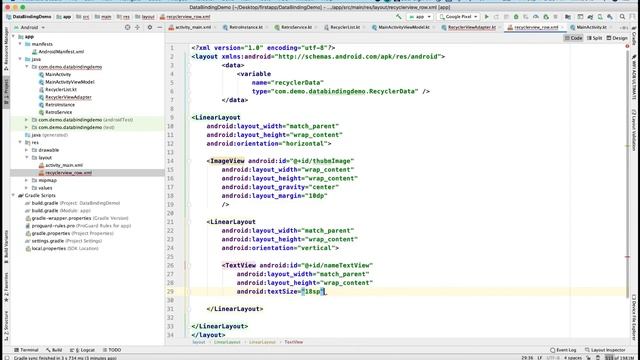The width and height of the screenshot is (640, 360).
Task: Open the Project Structure toolbar icon
Action: pos(568,17)
